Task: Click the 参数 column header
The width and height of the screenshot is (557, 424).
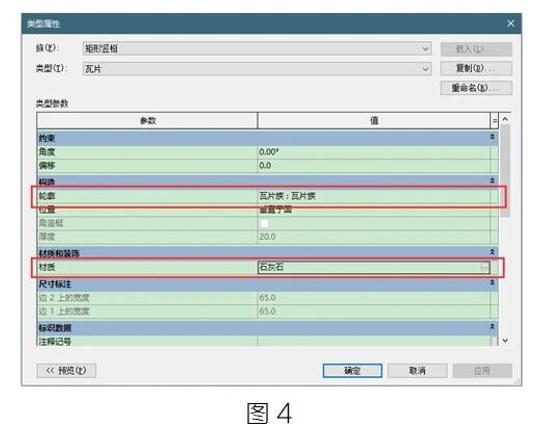Action: click(x=147, y=121)
